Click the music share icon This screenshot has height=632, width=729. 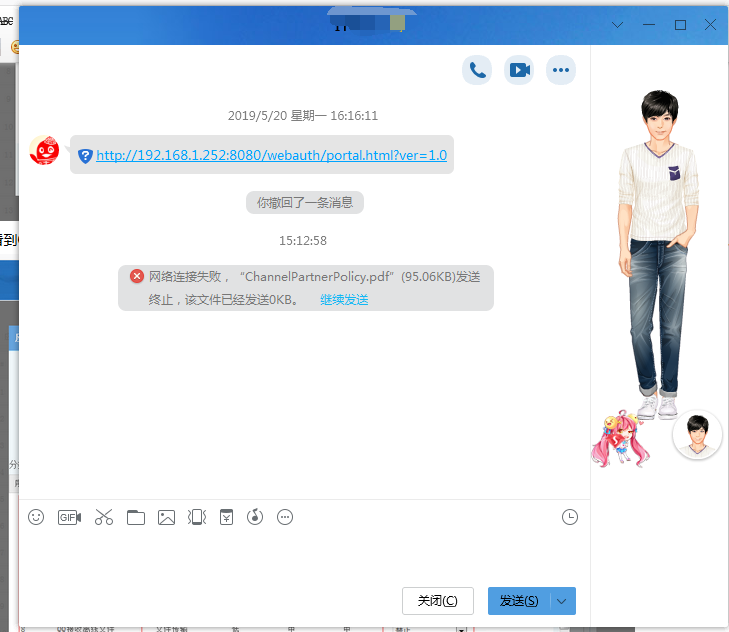tap(255, 517)
